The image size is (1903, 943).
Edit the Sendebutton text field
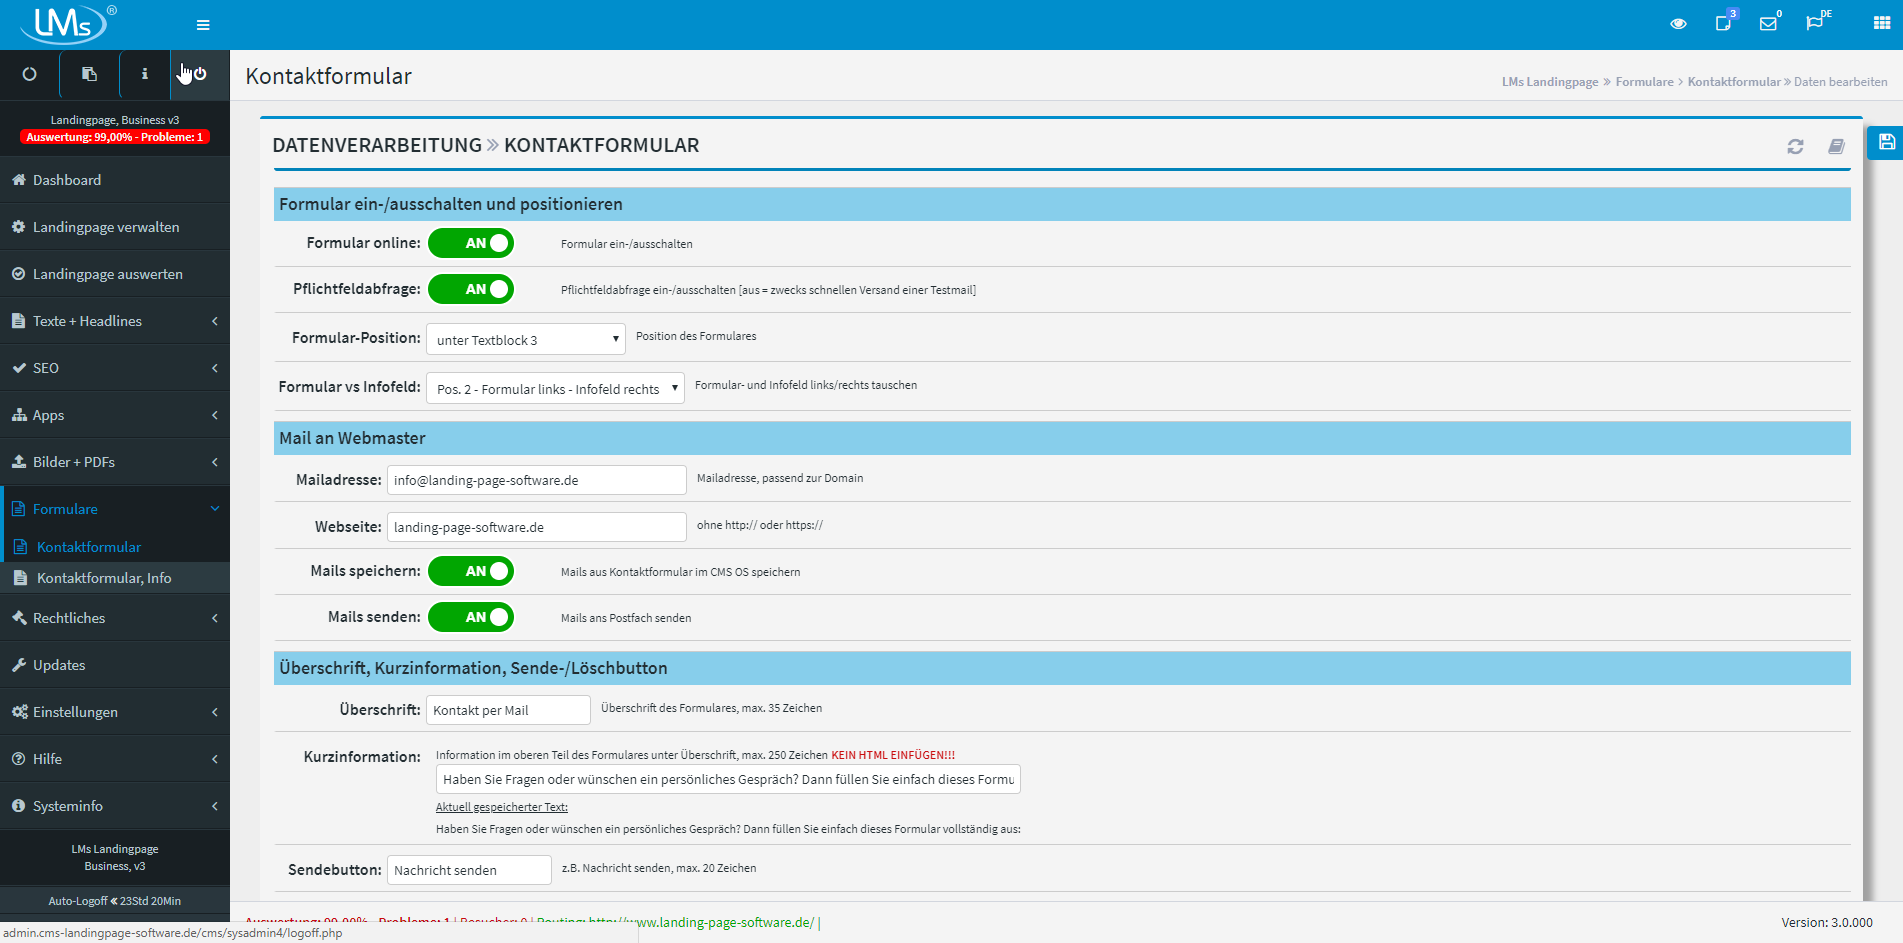coord(468,870)
